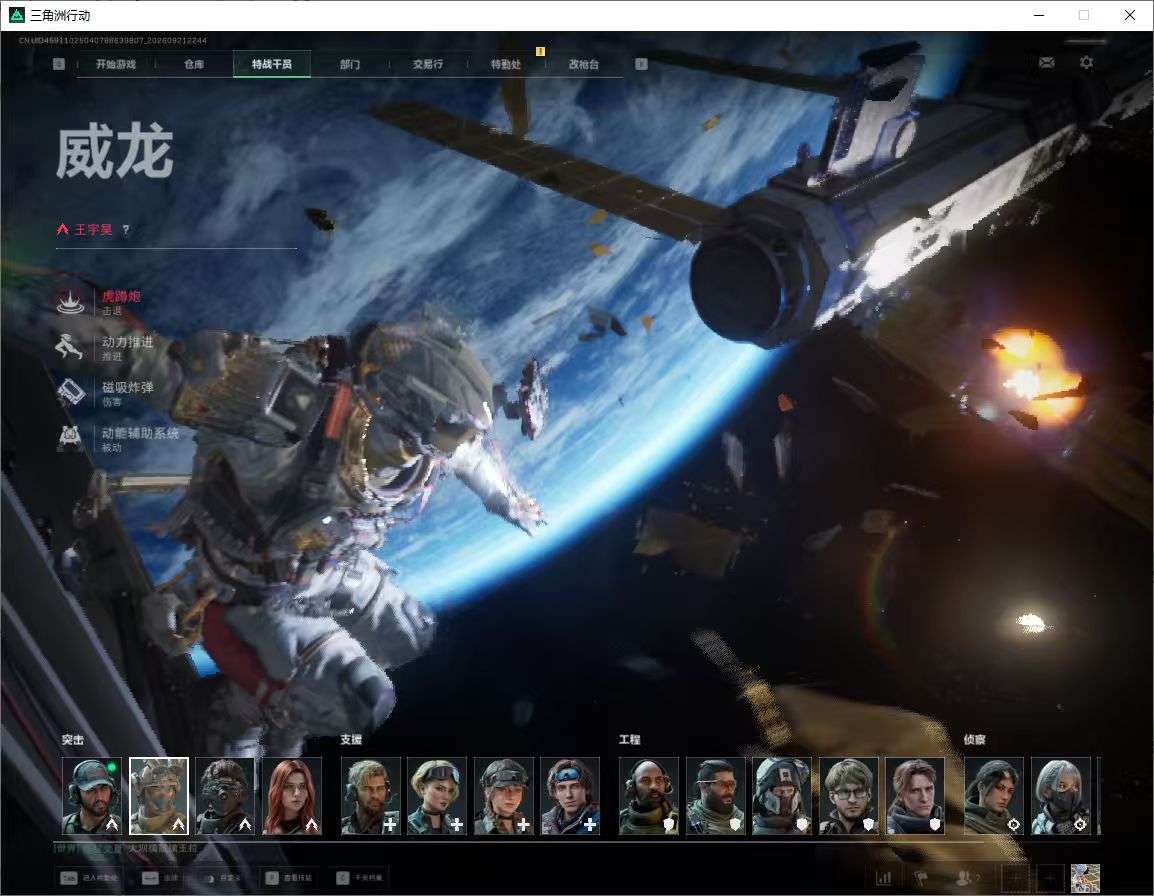The height and width of the screenshot is (896, 1154).
Task: Open the 交易行 tab
Action: (428, 64)
